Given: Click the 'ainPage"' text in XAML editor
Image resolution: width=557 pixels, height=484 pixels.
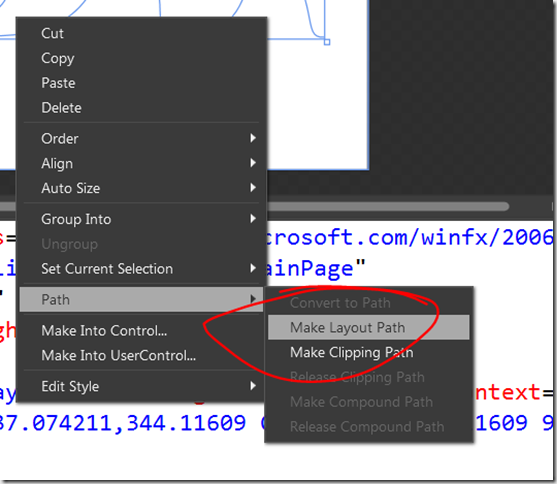Looking at the screenshot, I should tap(315, 268).
